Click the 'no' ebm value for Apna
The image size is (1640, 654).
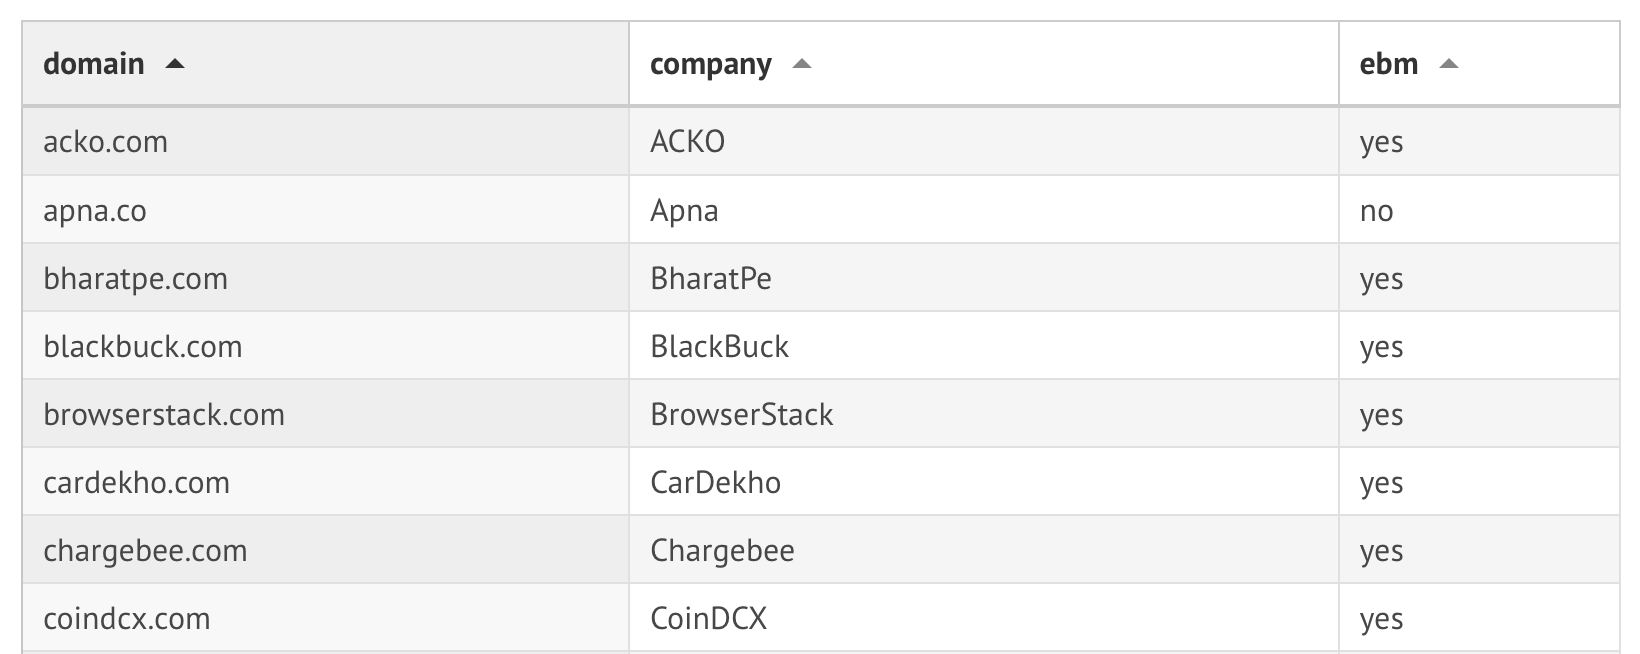coord(1376,211)
